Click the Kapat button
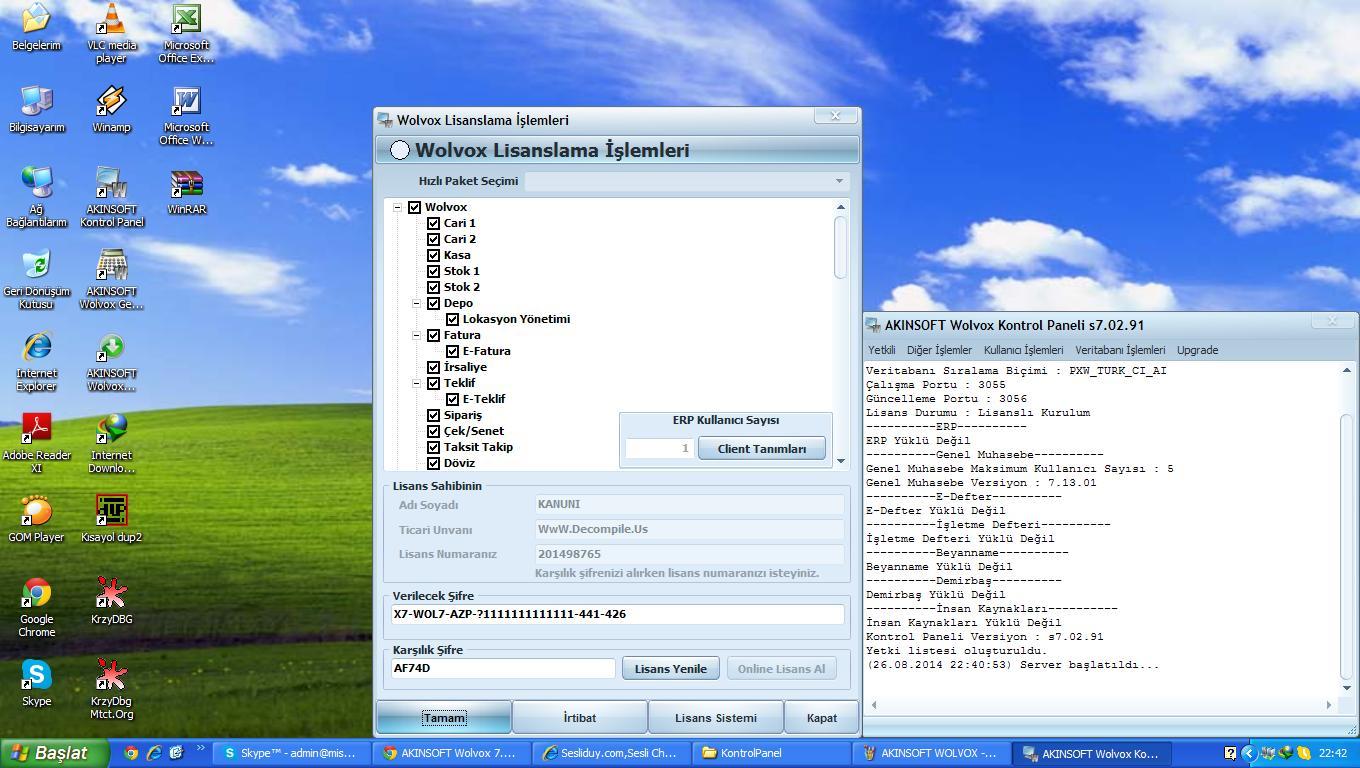Viewport: 1360px width, 768px height. tap(822, 717)
